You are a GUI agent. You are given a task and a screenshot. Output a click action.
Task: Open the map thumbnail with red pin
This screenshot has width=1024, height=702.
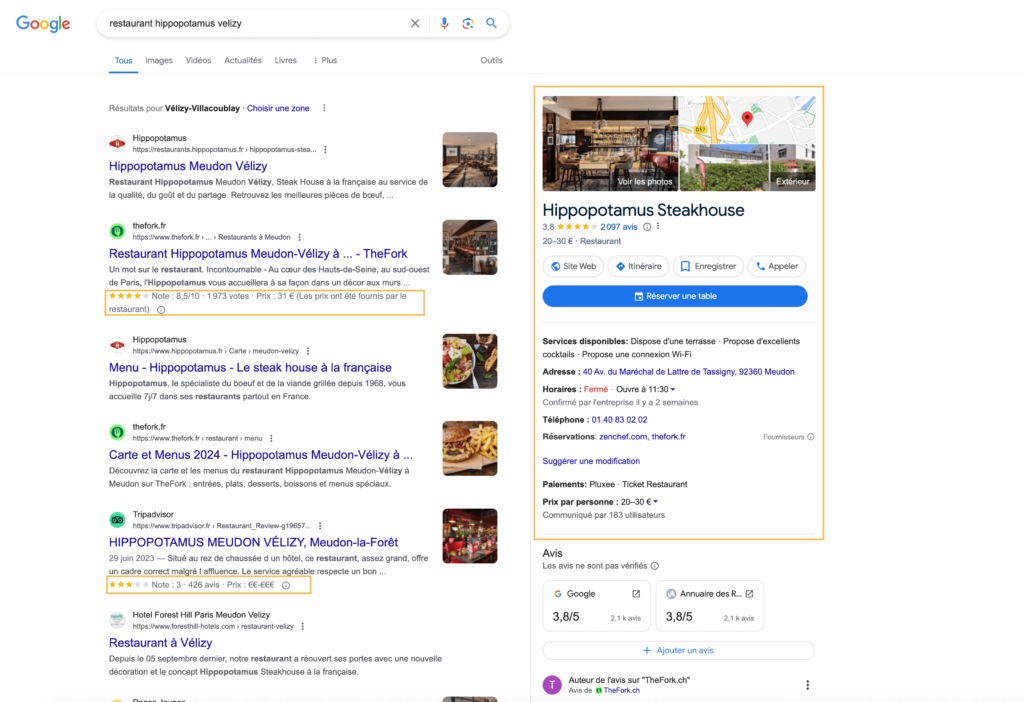tap(748, 120)
